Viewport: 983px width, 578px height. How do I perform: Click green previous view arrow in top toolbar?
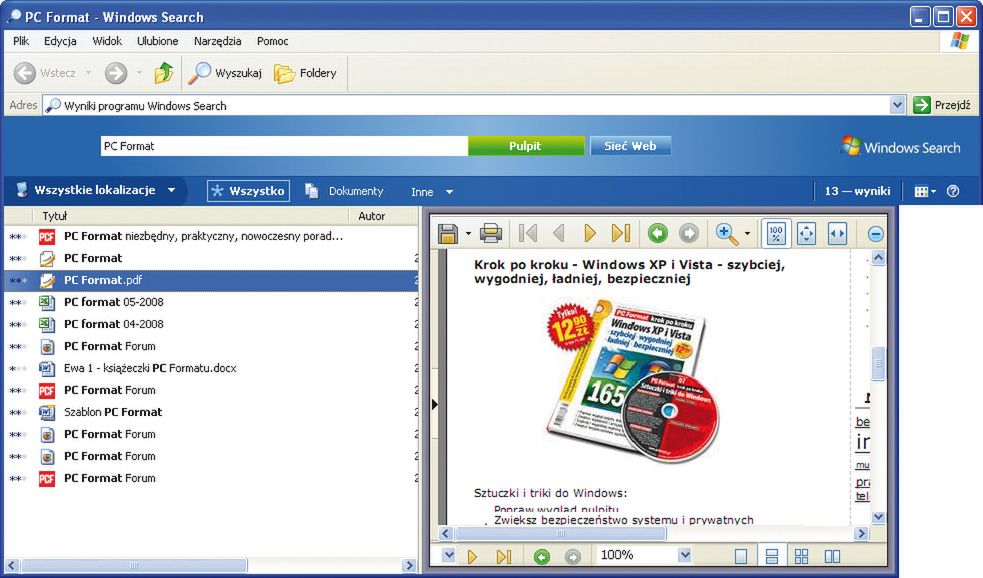point(658,234)
